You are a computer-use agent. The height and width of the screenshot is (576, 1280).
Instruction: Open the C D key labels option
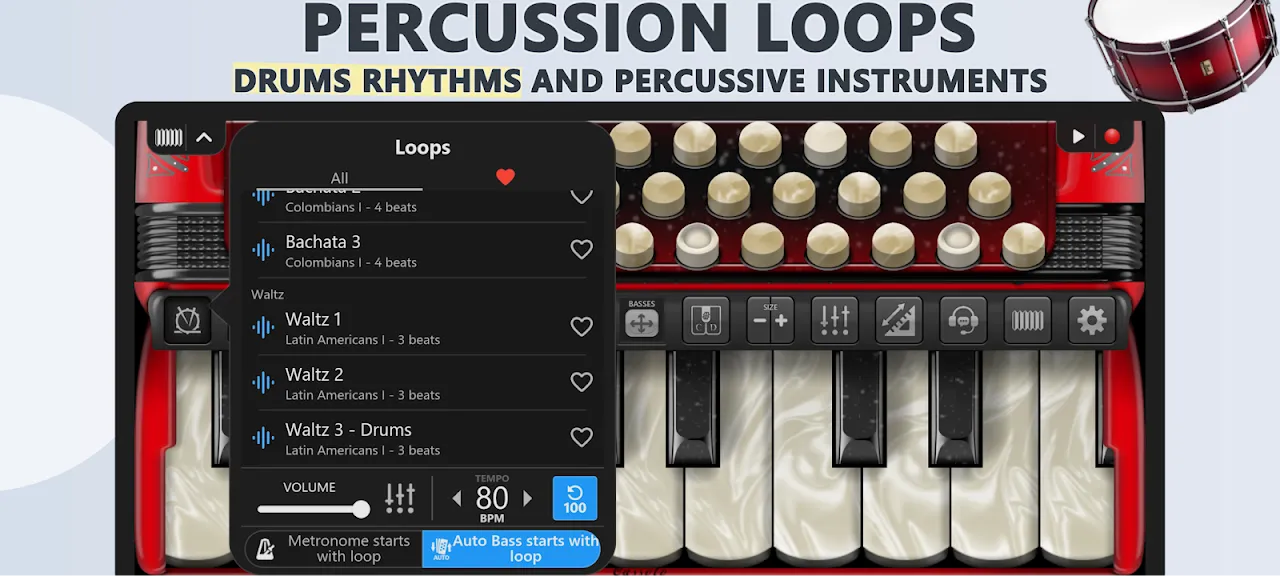[x=706, y=320]
